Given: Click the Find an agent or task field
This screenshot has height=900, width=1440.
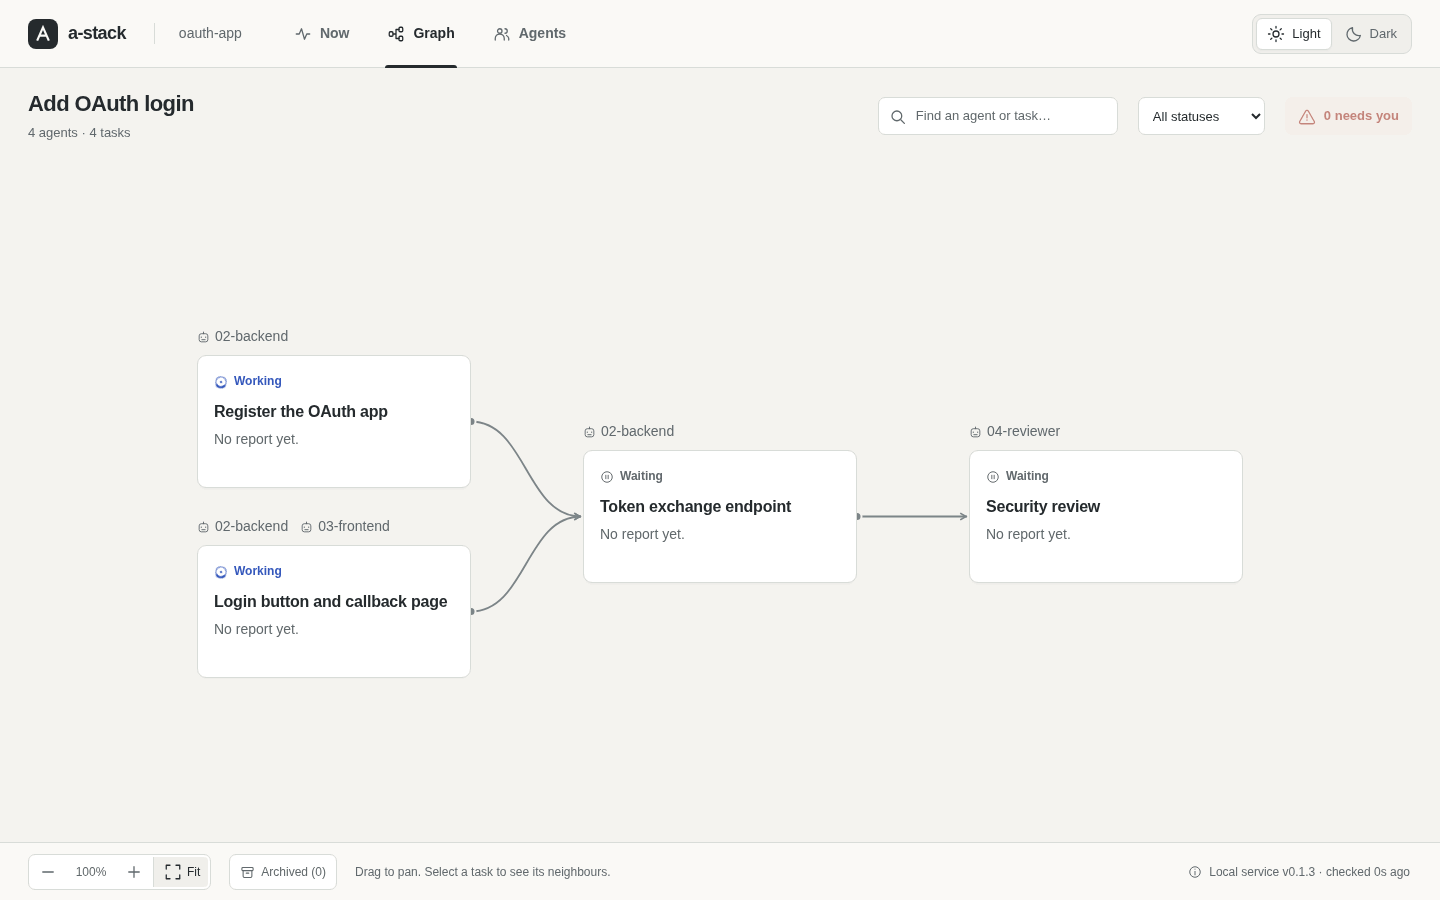Looking at the screenshot, I should pos(998,116).
